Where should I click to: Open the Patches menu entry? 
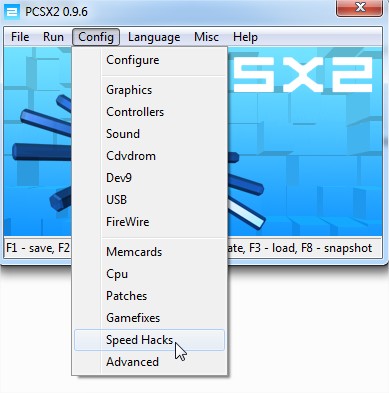point(149,296)
